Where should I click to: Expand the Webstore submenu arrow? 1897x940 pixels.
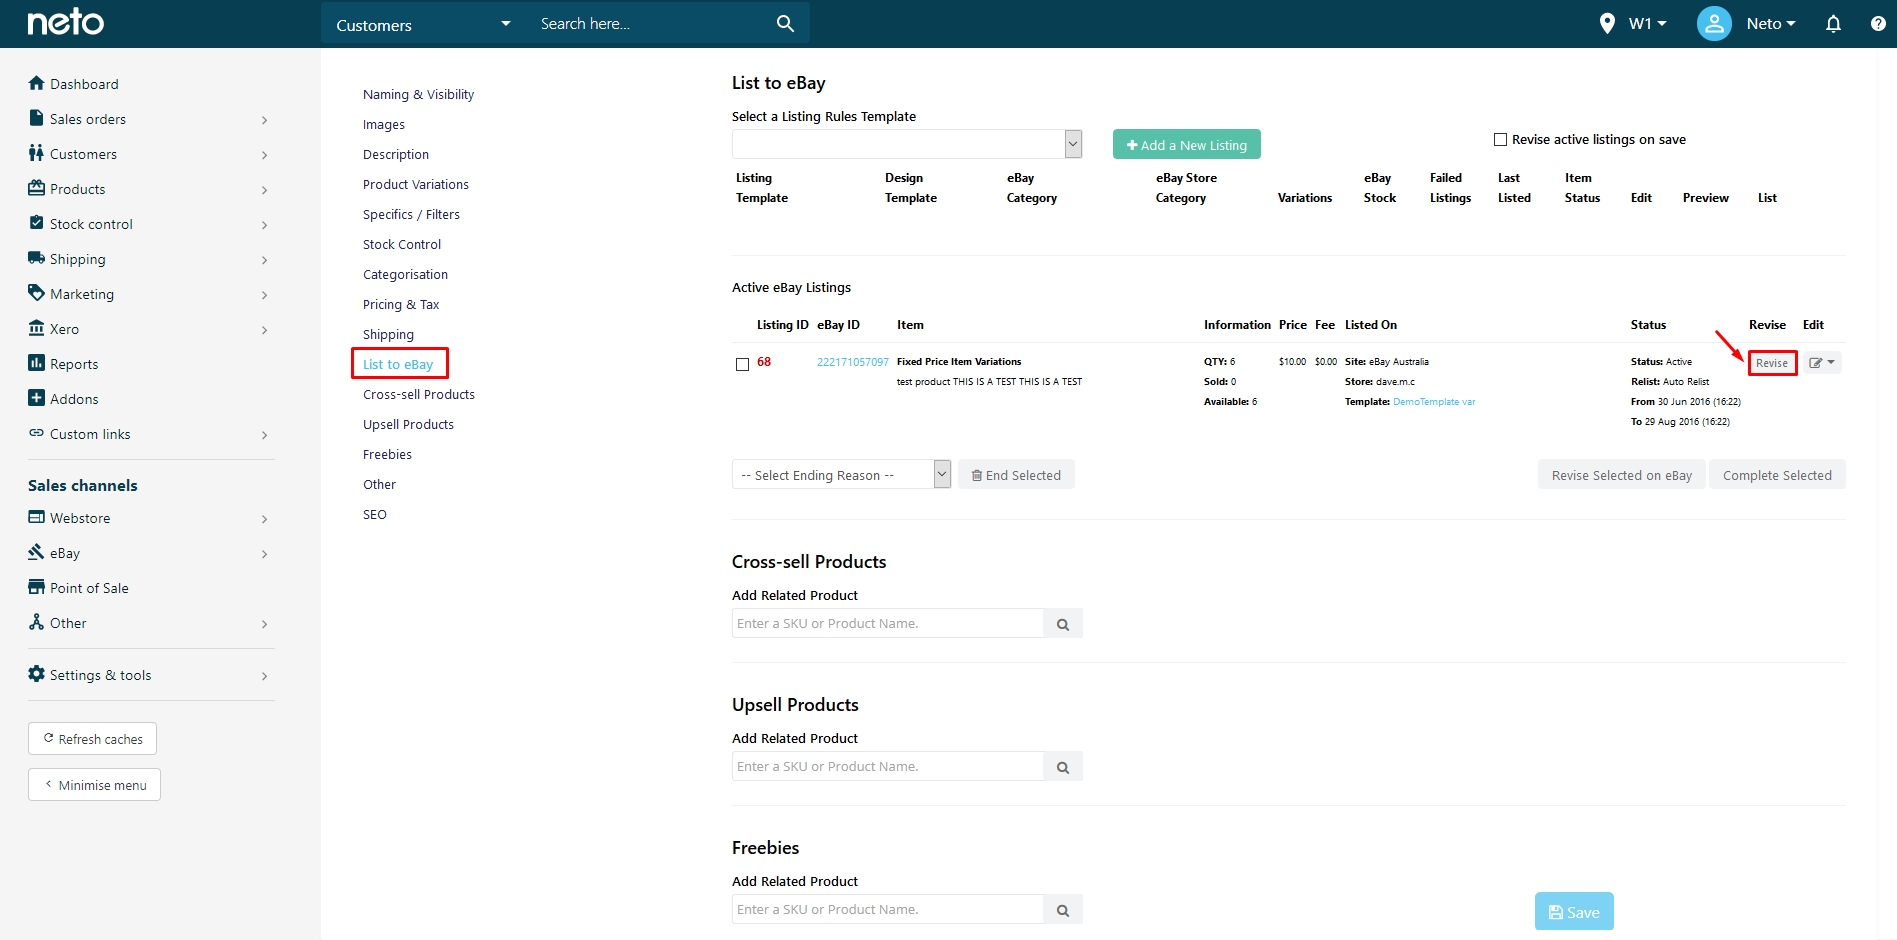point(264,519)
